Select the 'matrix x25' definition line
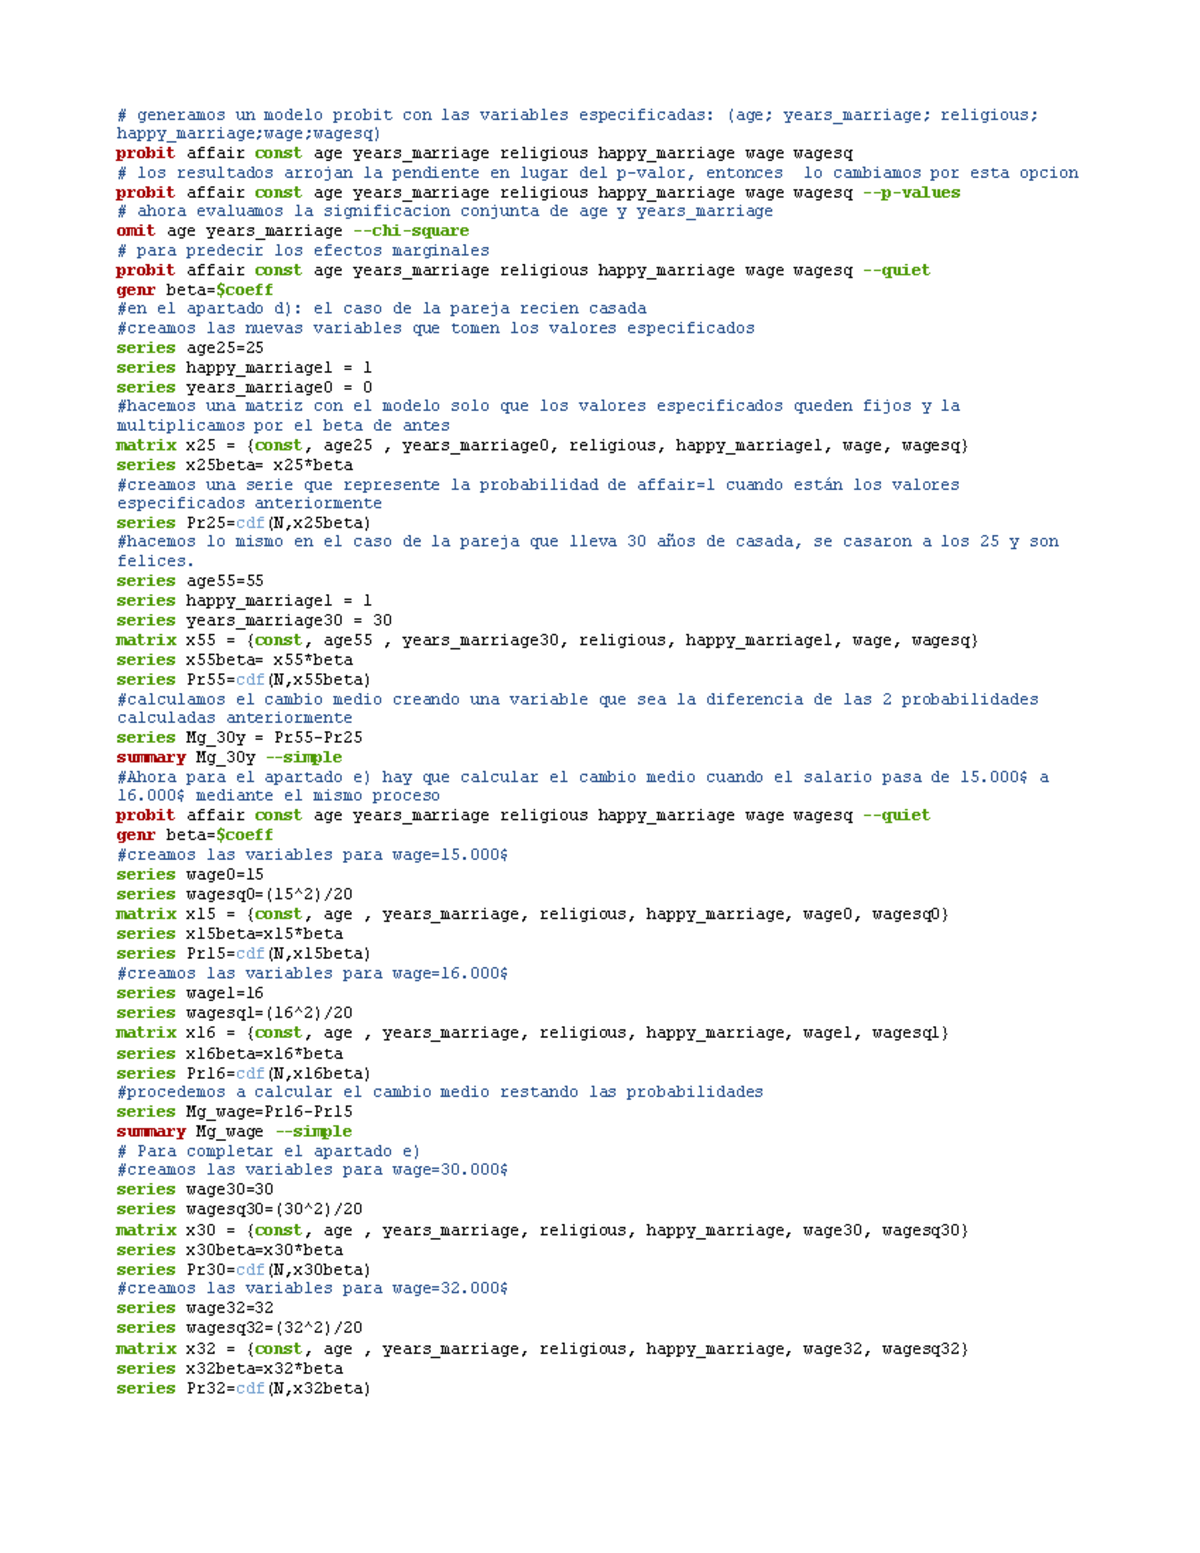 pyautogui.click(x=542, y=445)
